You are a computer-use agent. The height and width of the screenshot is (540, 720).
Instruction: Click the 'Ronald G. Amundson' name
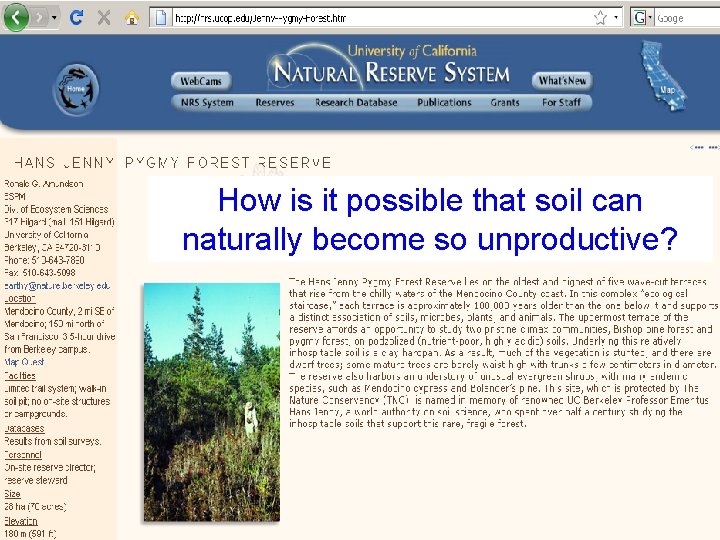click(x=44, y=184)
